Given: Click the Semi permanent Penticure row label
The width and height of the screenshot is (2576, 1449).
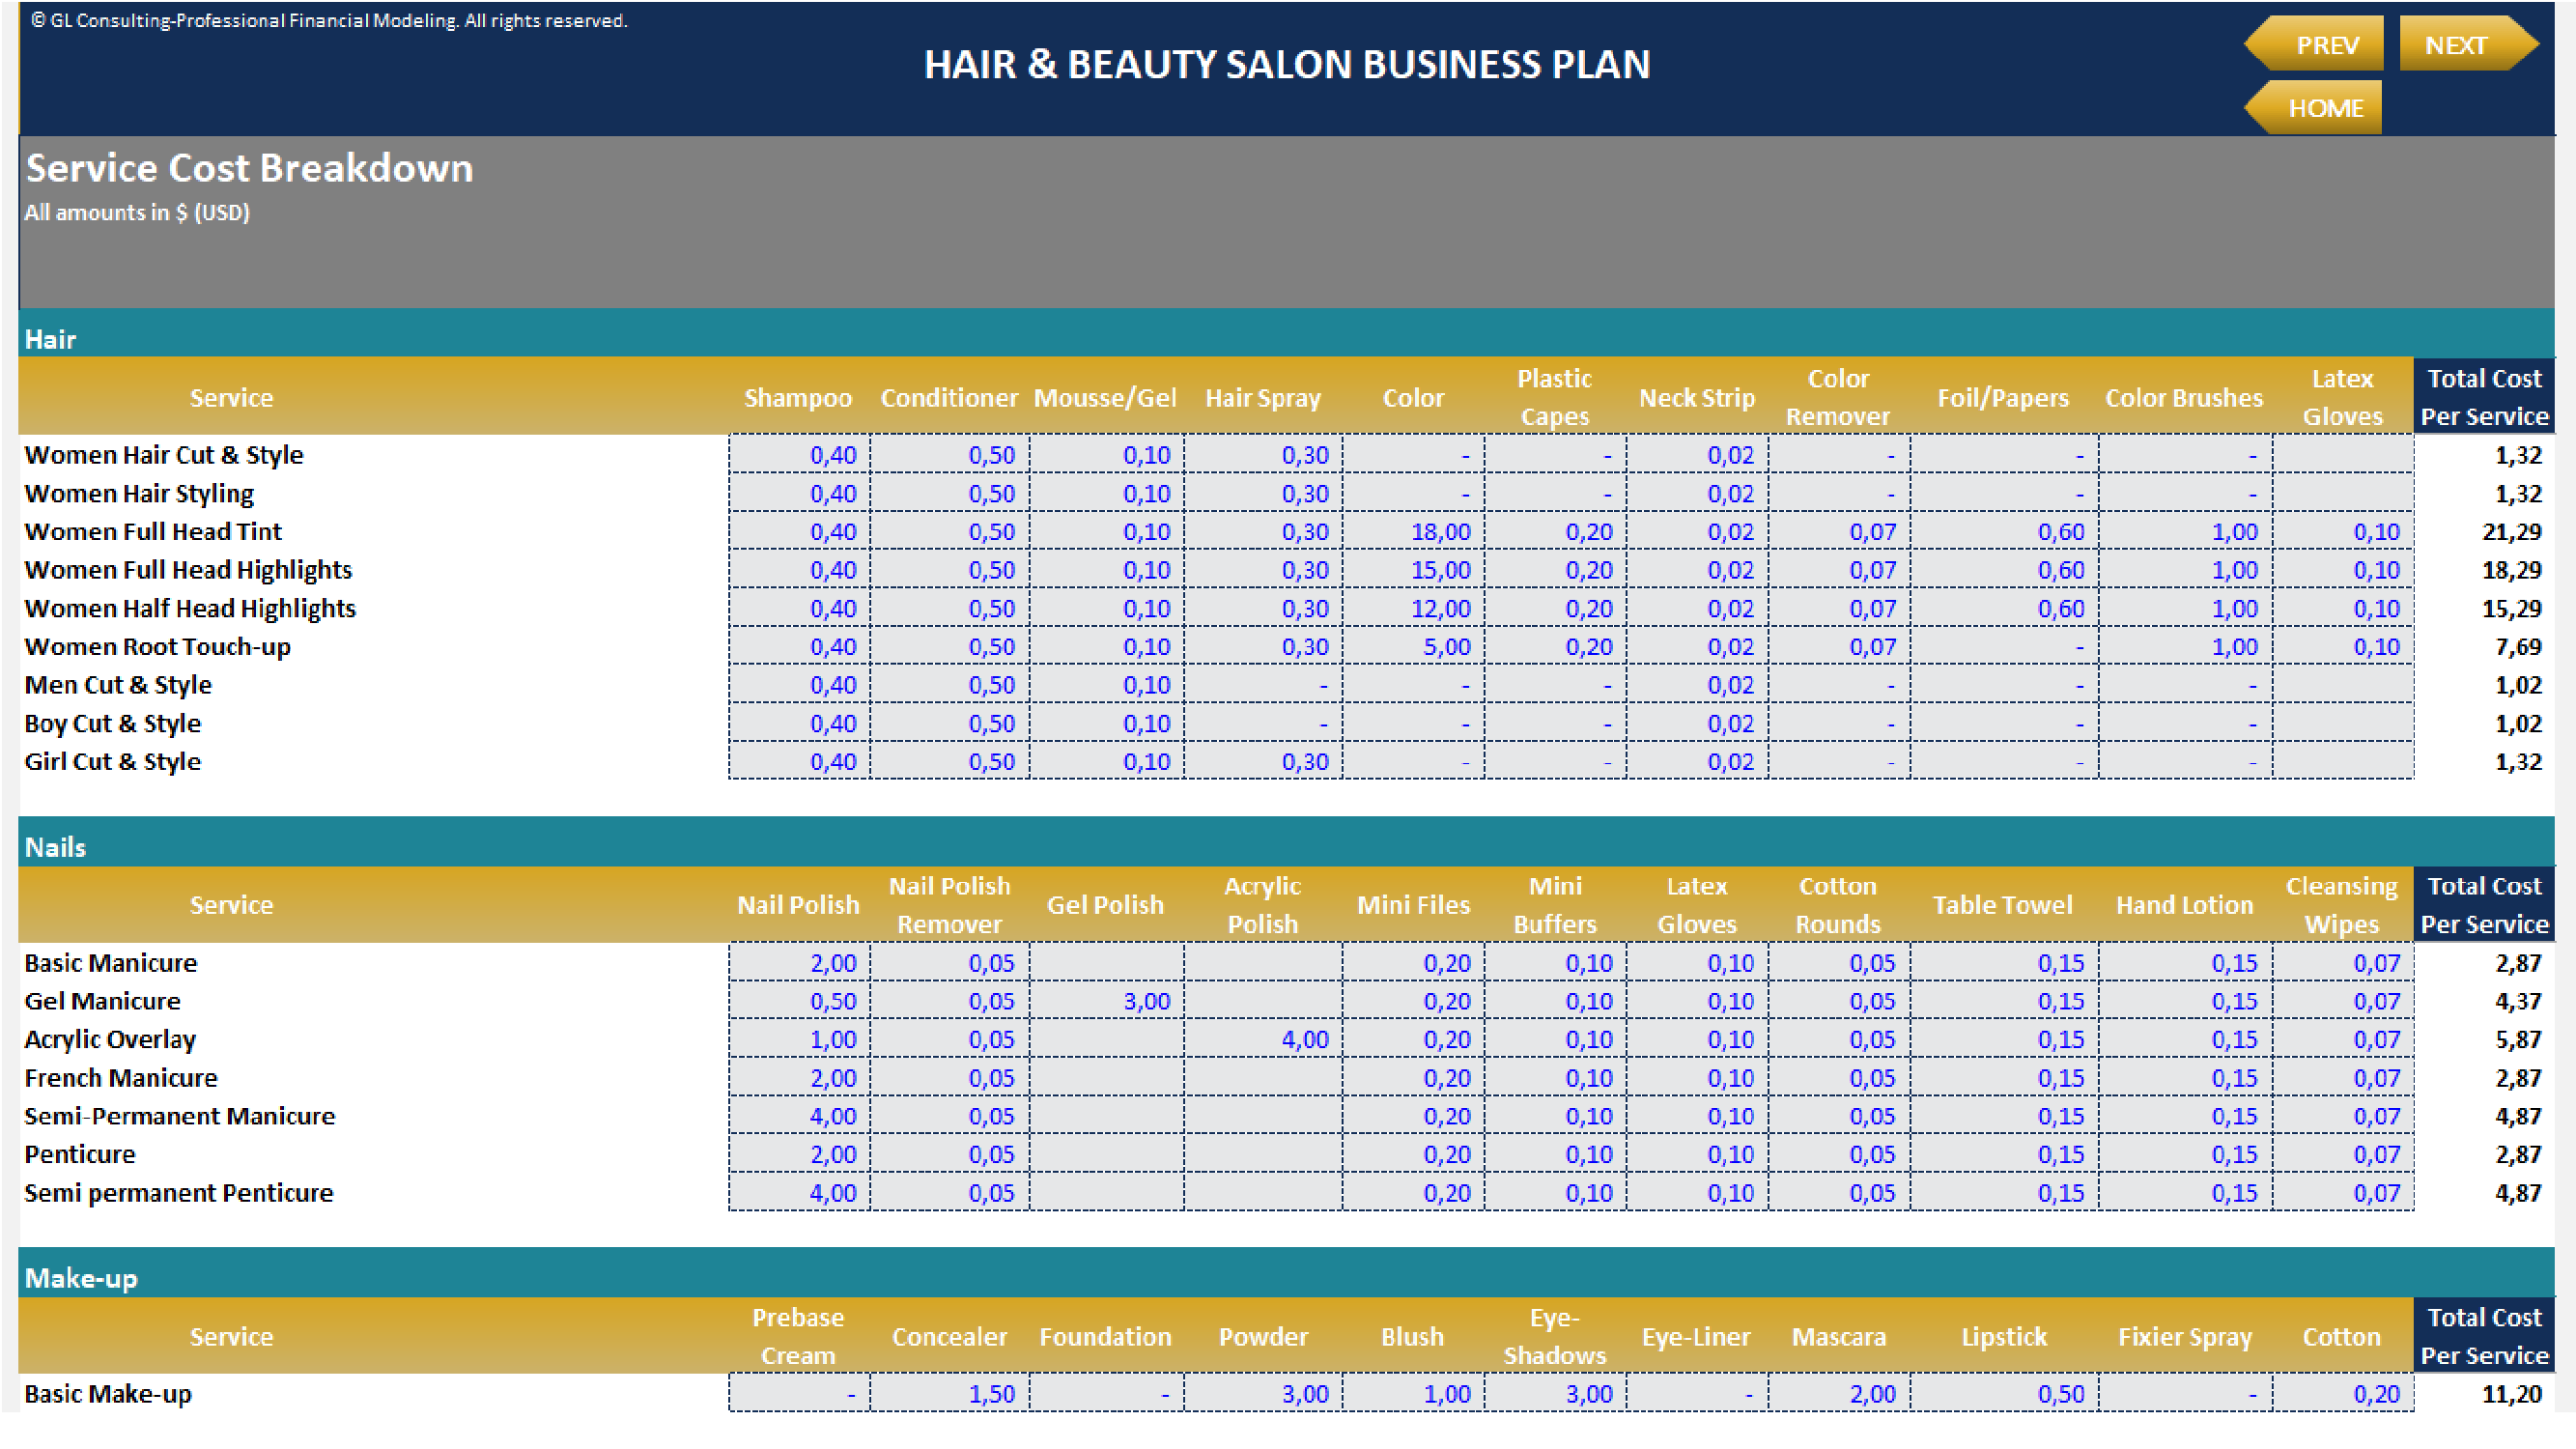Looking at the screenshot, I should point(179,1193).
